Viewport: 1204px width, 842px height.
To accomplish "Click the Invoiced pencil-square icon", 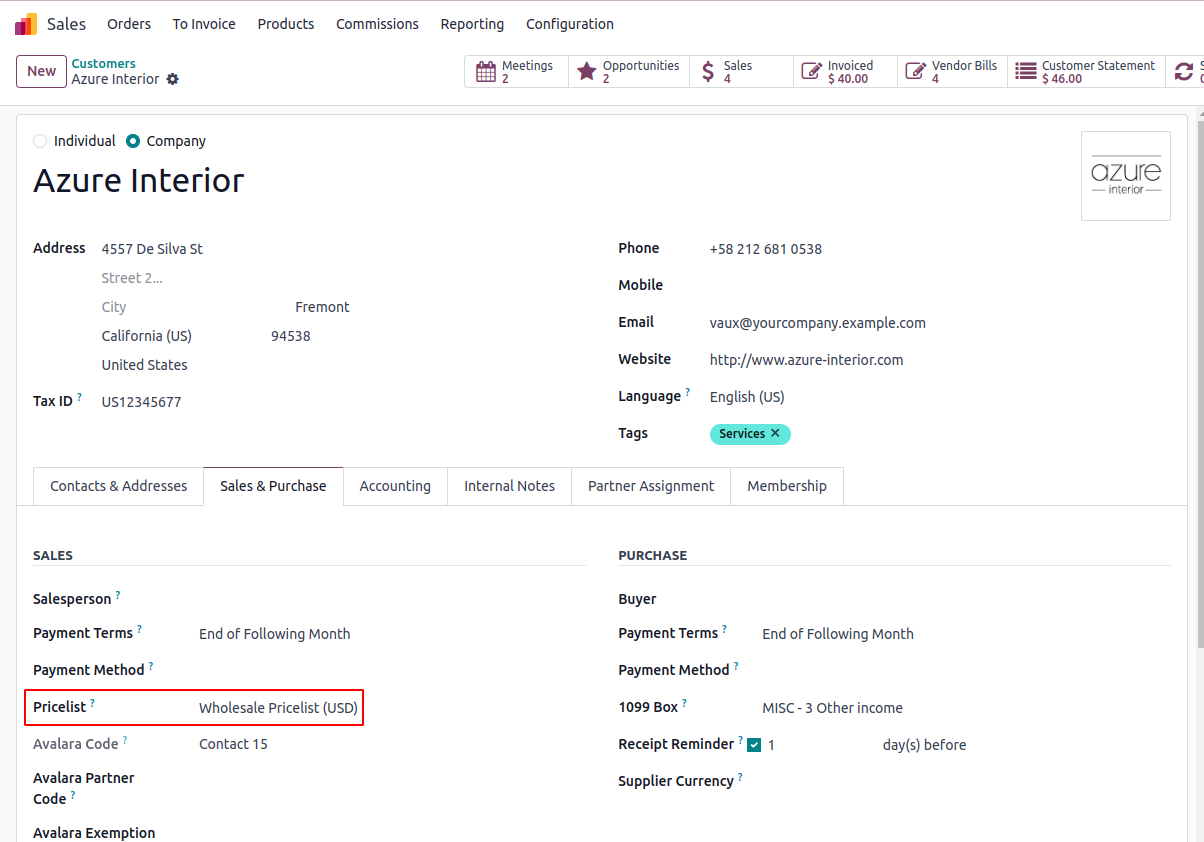I will [x=811, y=72].
